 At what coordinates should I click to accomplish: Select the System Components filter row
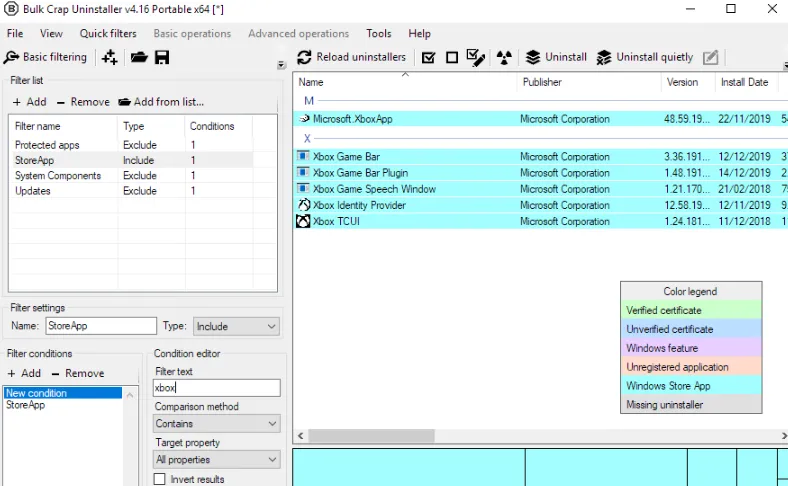[x=131, y=175]
